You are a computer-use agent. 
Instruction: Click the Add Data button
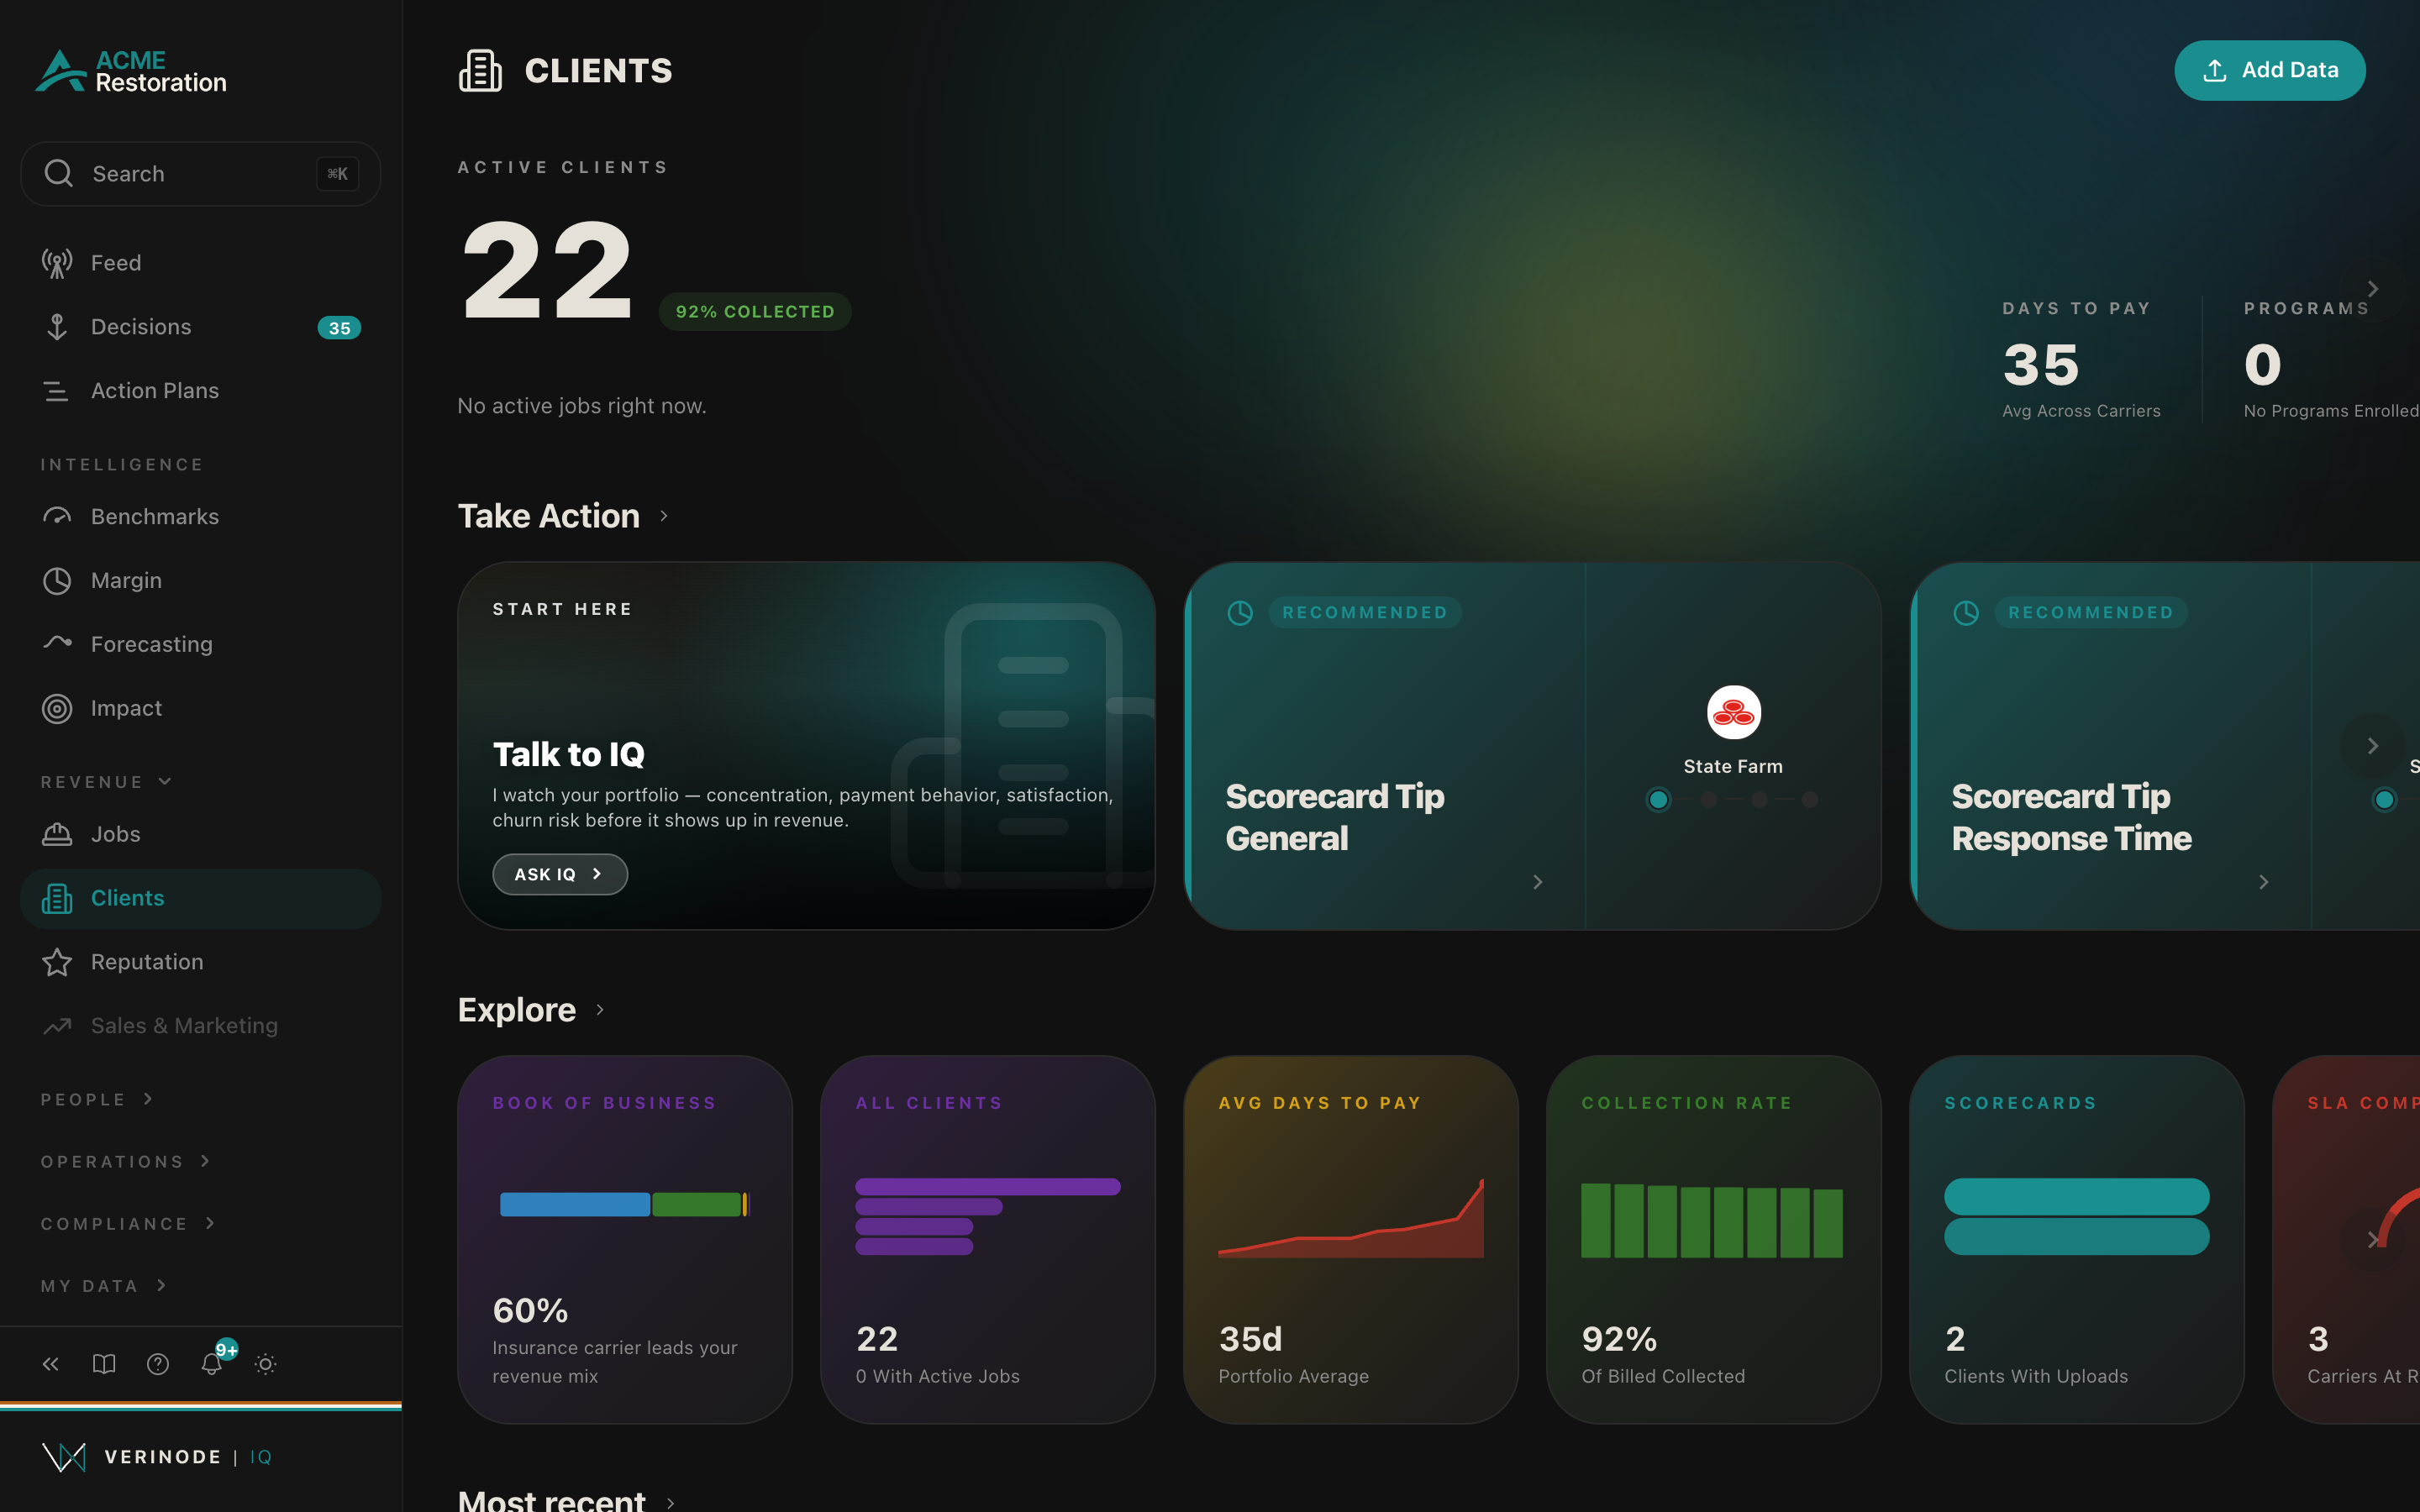coord(2269,70)
